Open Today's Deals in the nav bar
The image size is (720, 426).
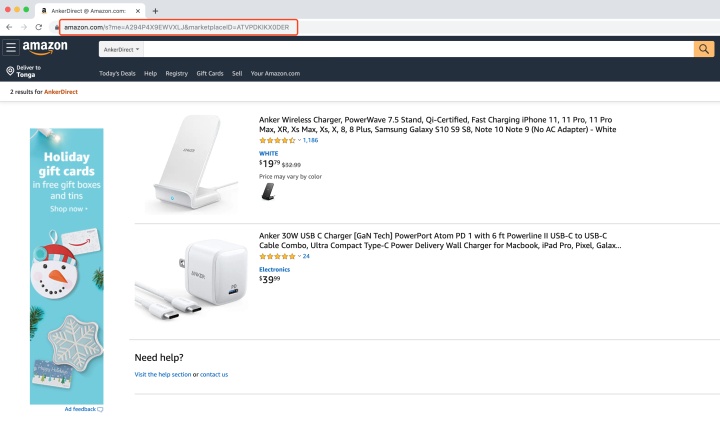(117, 73)
